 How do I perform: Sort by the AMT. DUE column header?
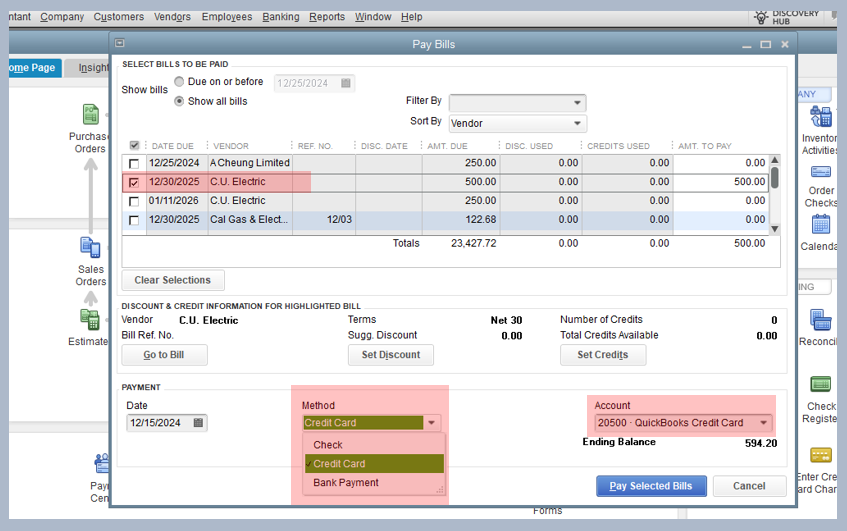coord(447,146)
